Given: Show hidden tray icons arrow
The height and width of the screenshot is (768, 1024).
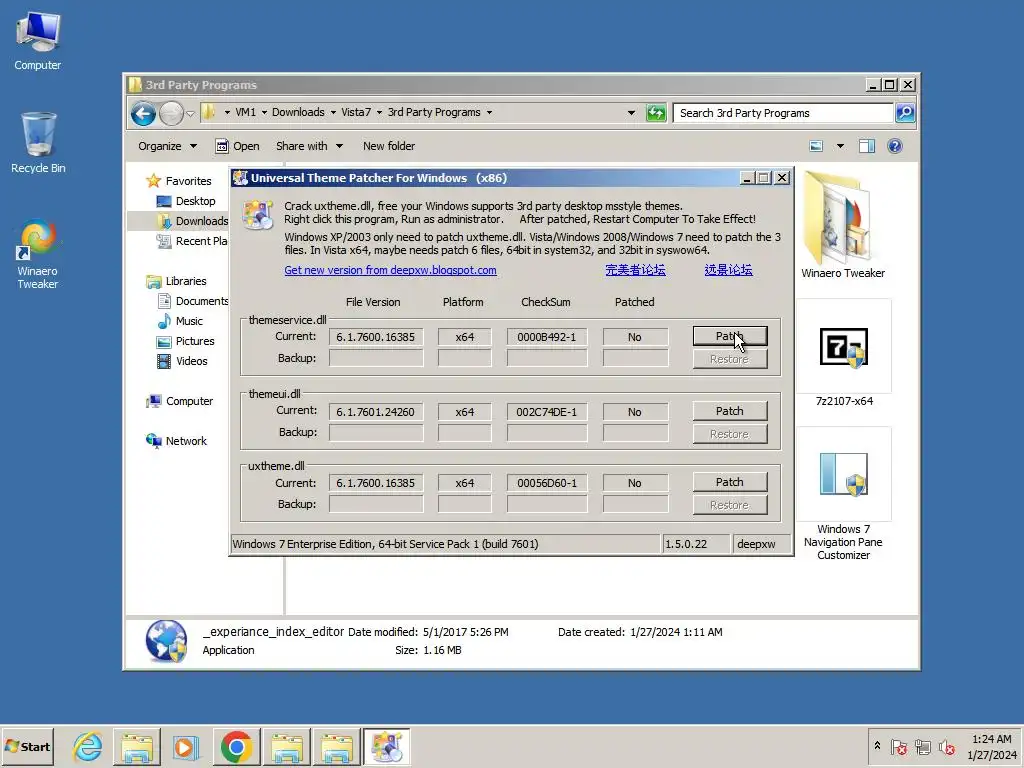Looking at the screenshot, I should 877,746.
